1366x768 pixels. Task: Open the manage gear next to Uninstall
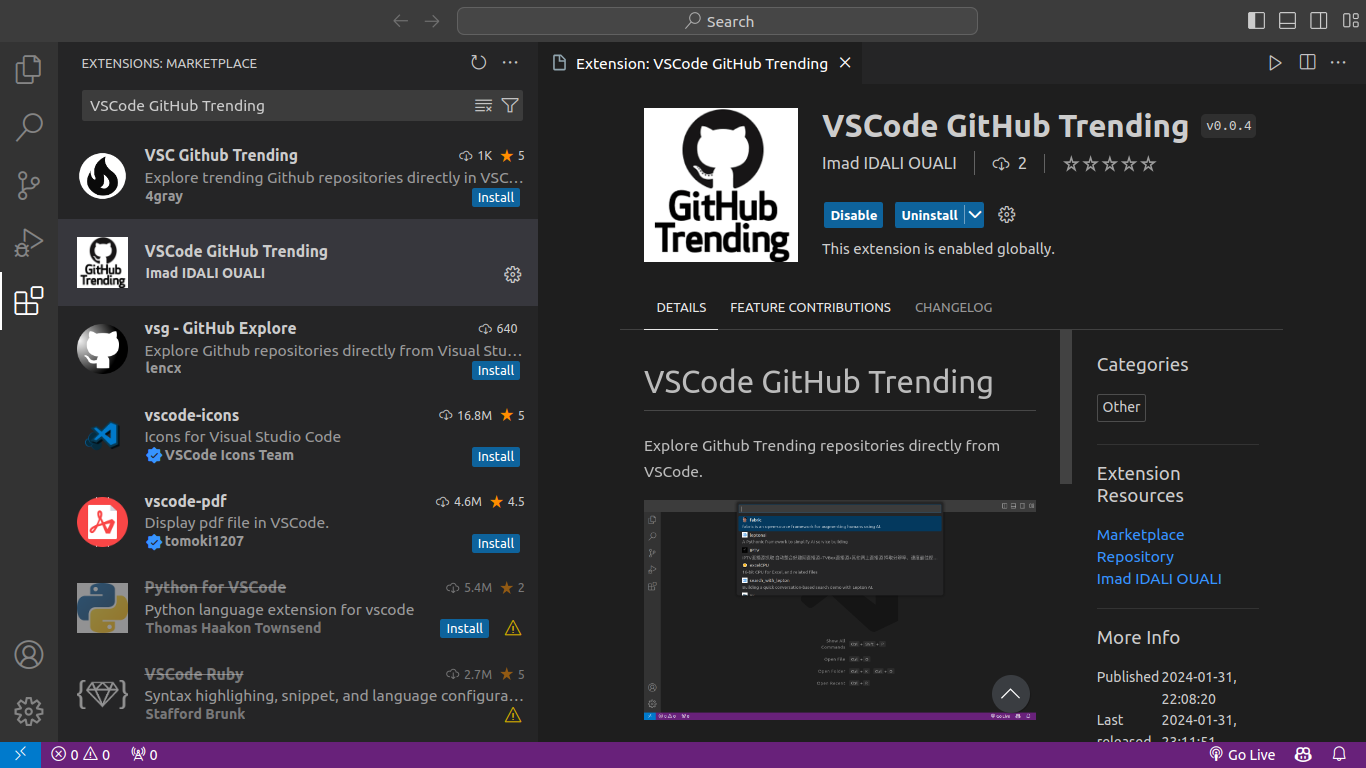[x=1007, y=215]
